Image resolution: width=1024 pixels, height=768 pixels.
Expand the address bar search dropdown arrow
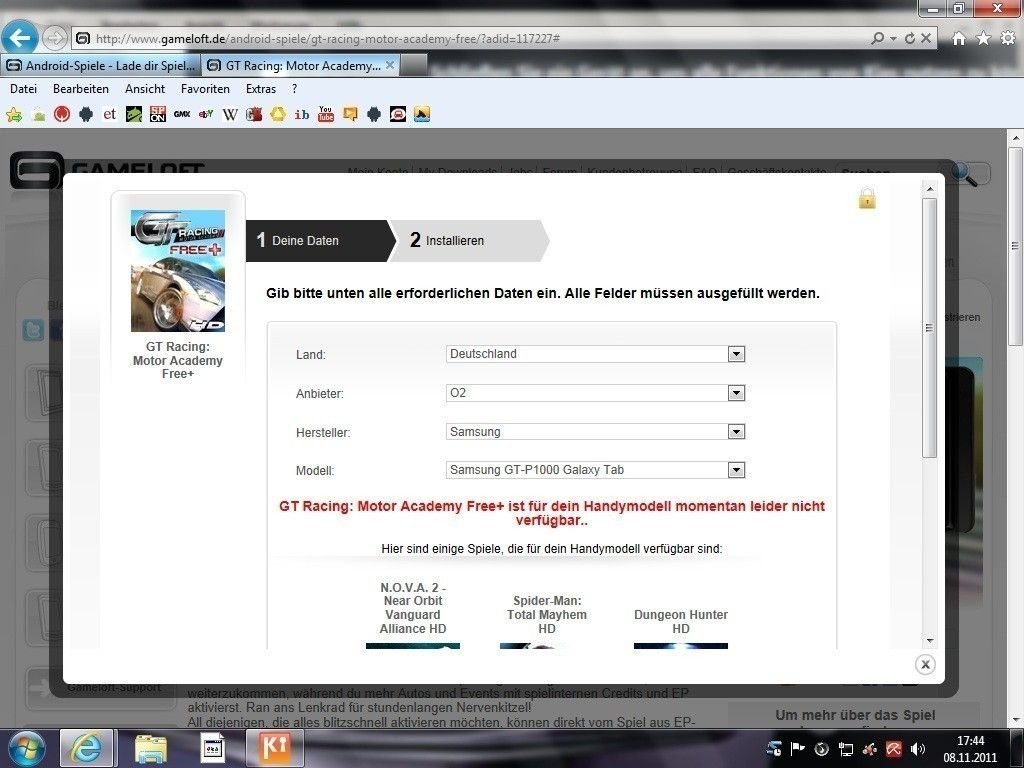(x=893, y=39)
